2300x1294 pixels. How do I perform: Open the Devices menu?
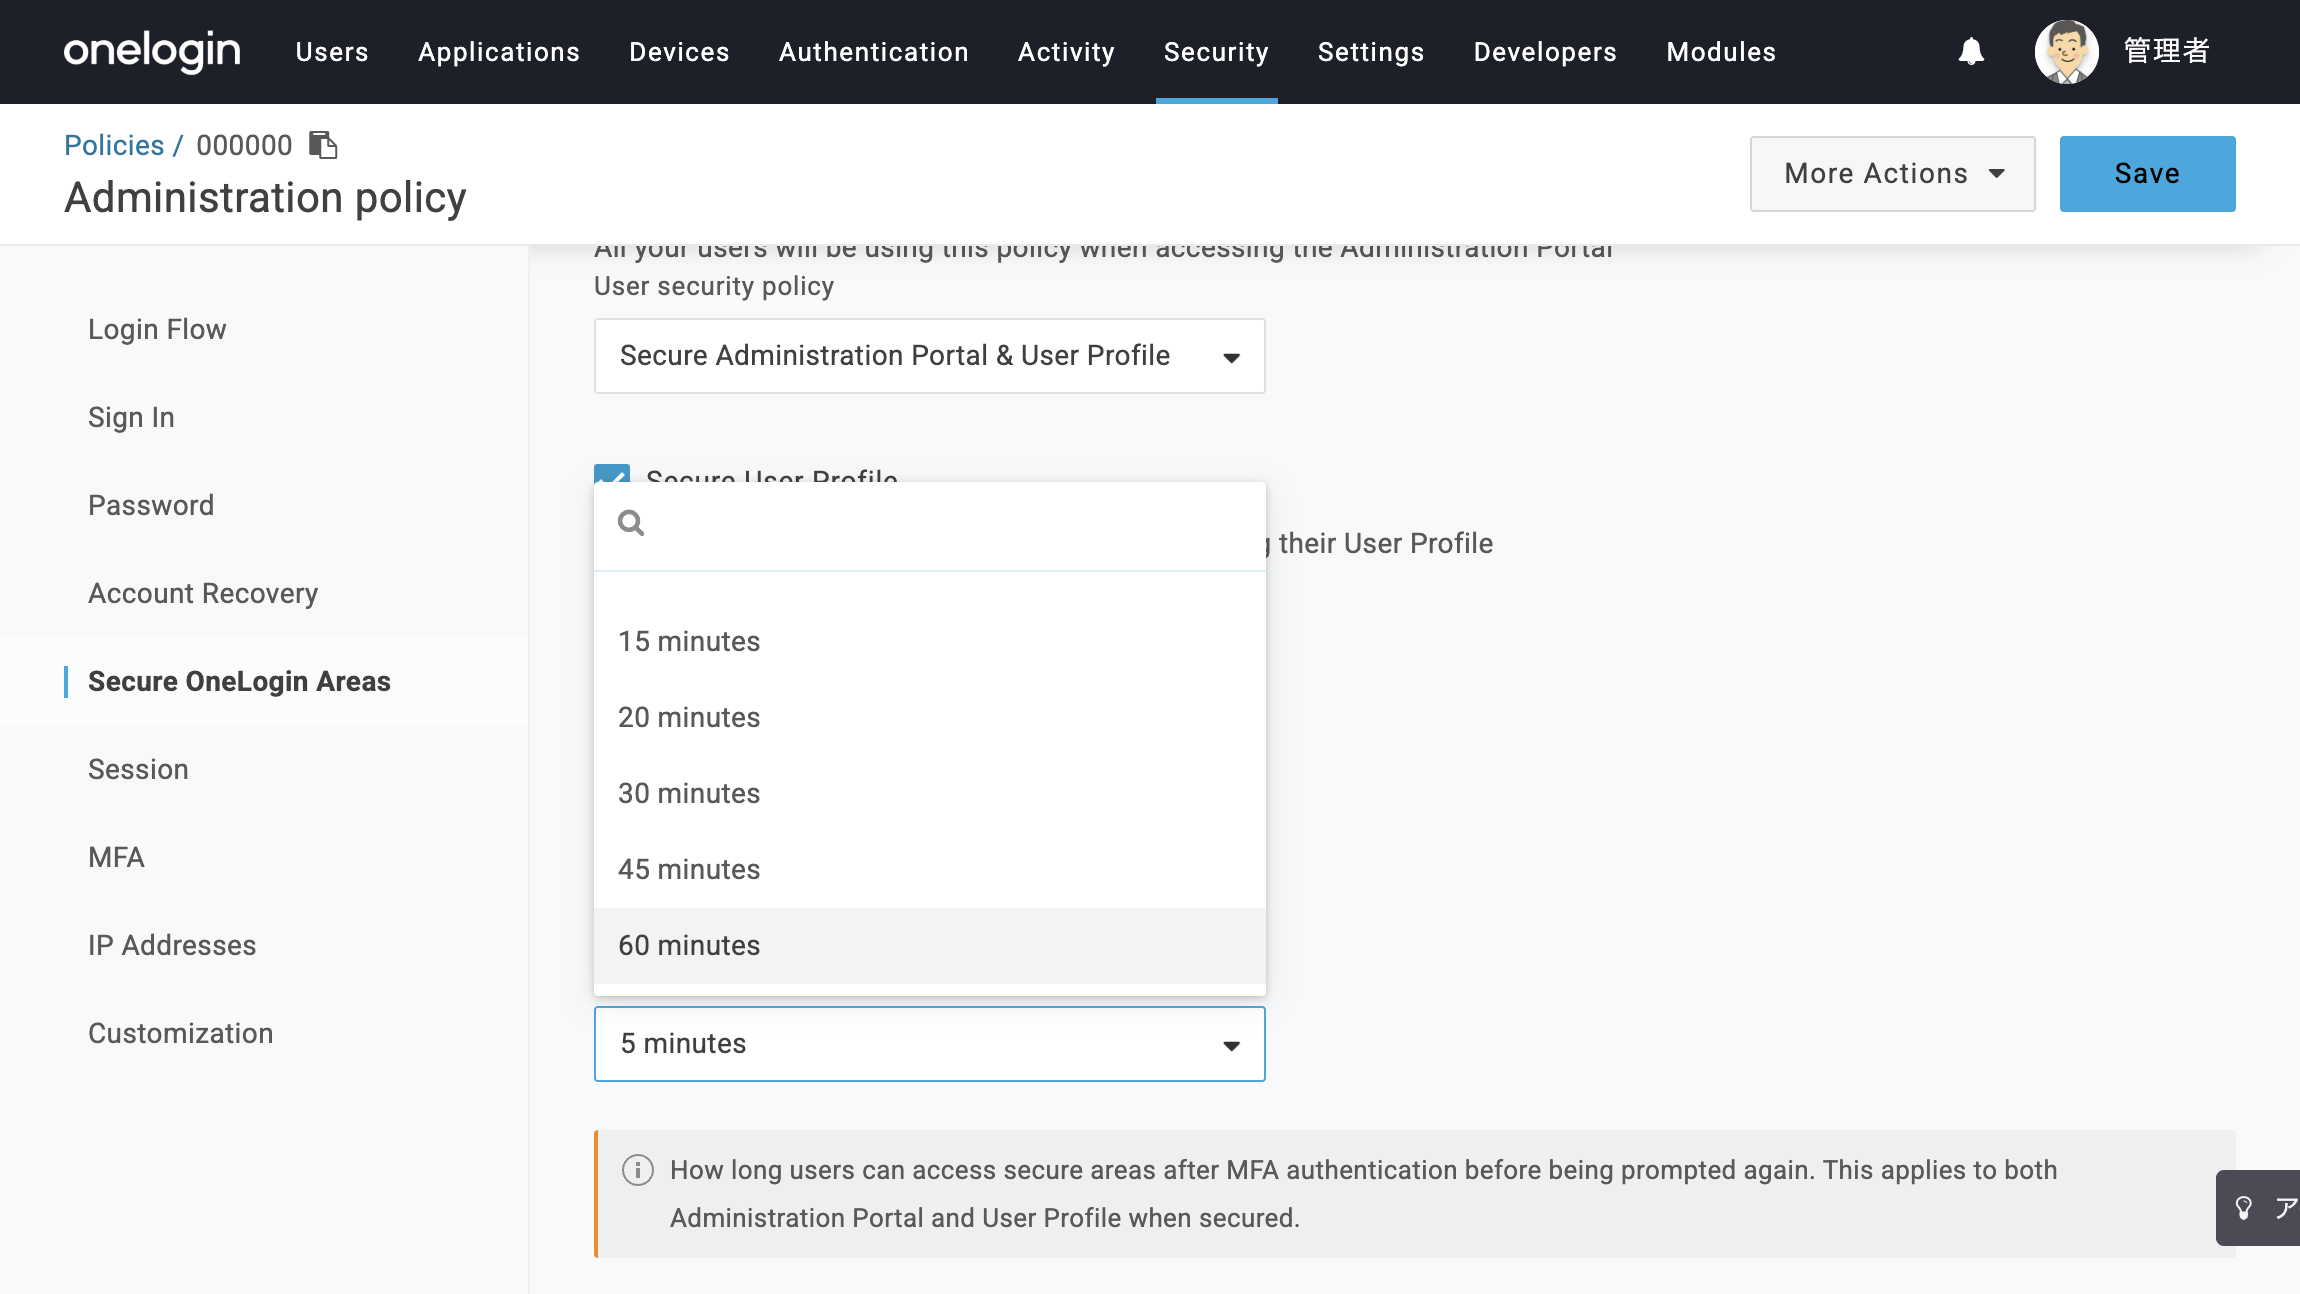(680, 52)
